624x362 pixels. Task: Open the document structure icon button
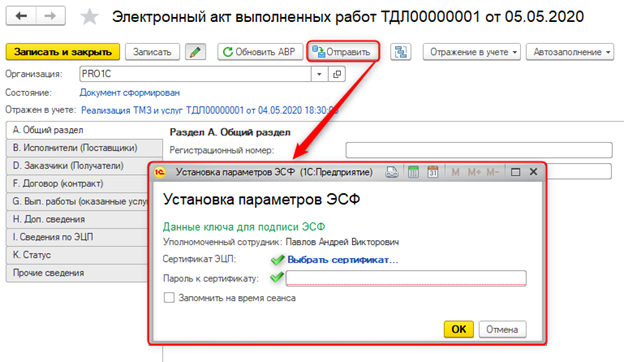(400, 52)
